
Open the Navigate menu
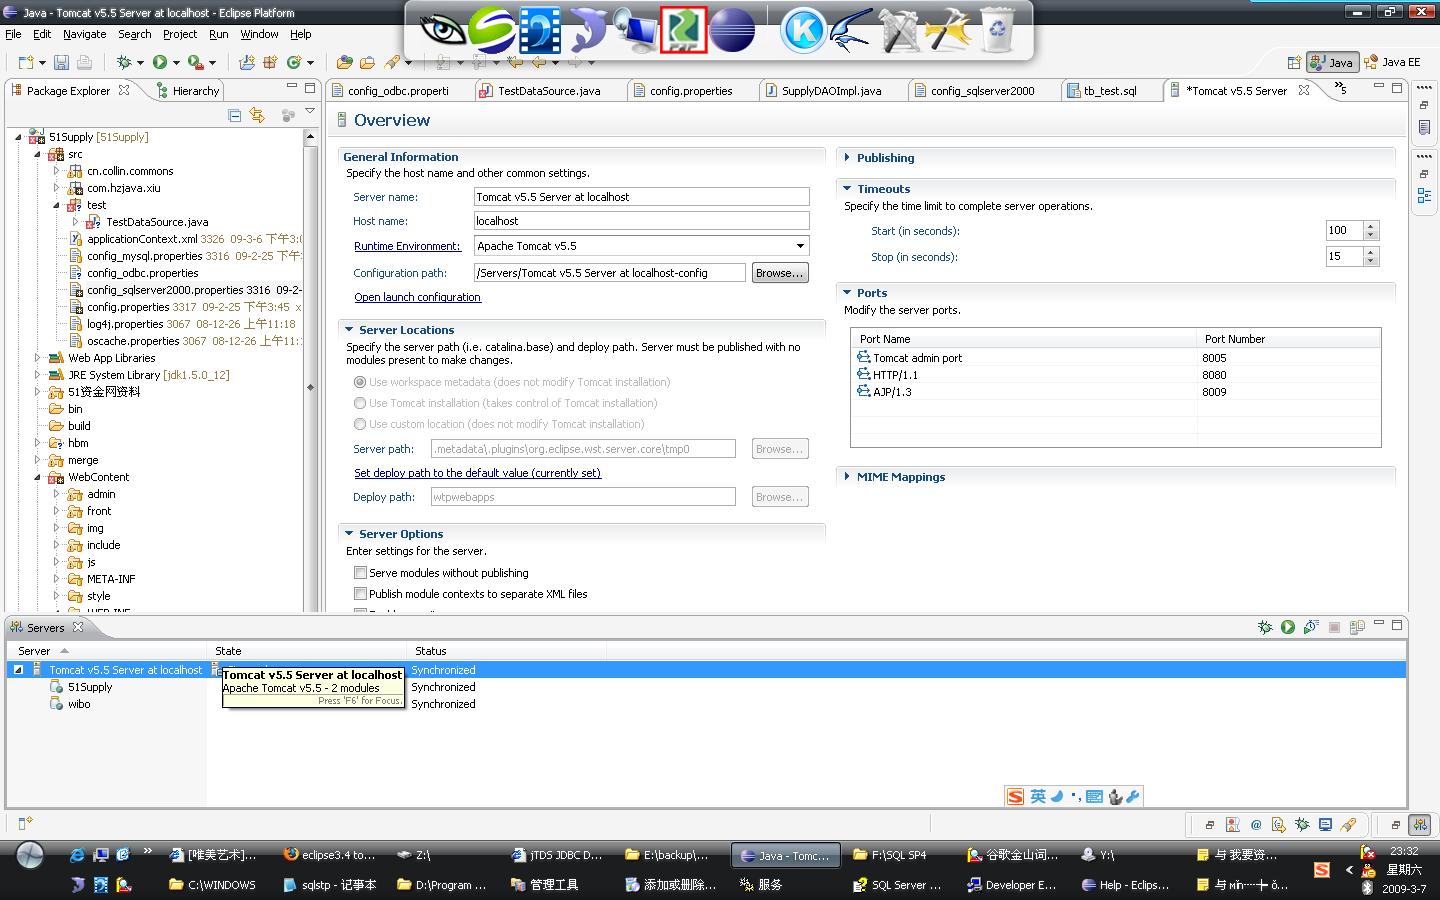[84, 34]
